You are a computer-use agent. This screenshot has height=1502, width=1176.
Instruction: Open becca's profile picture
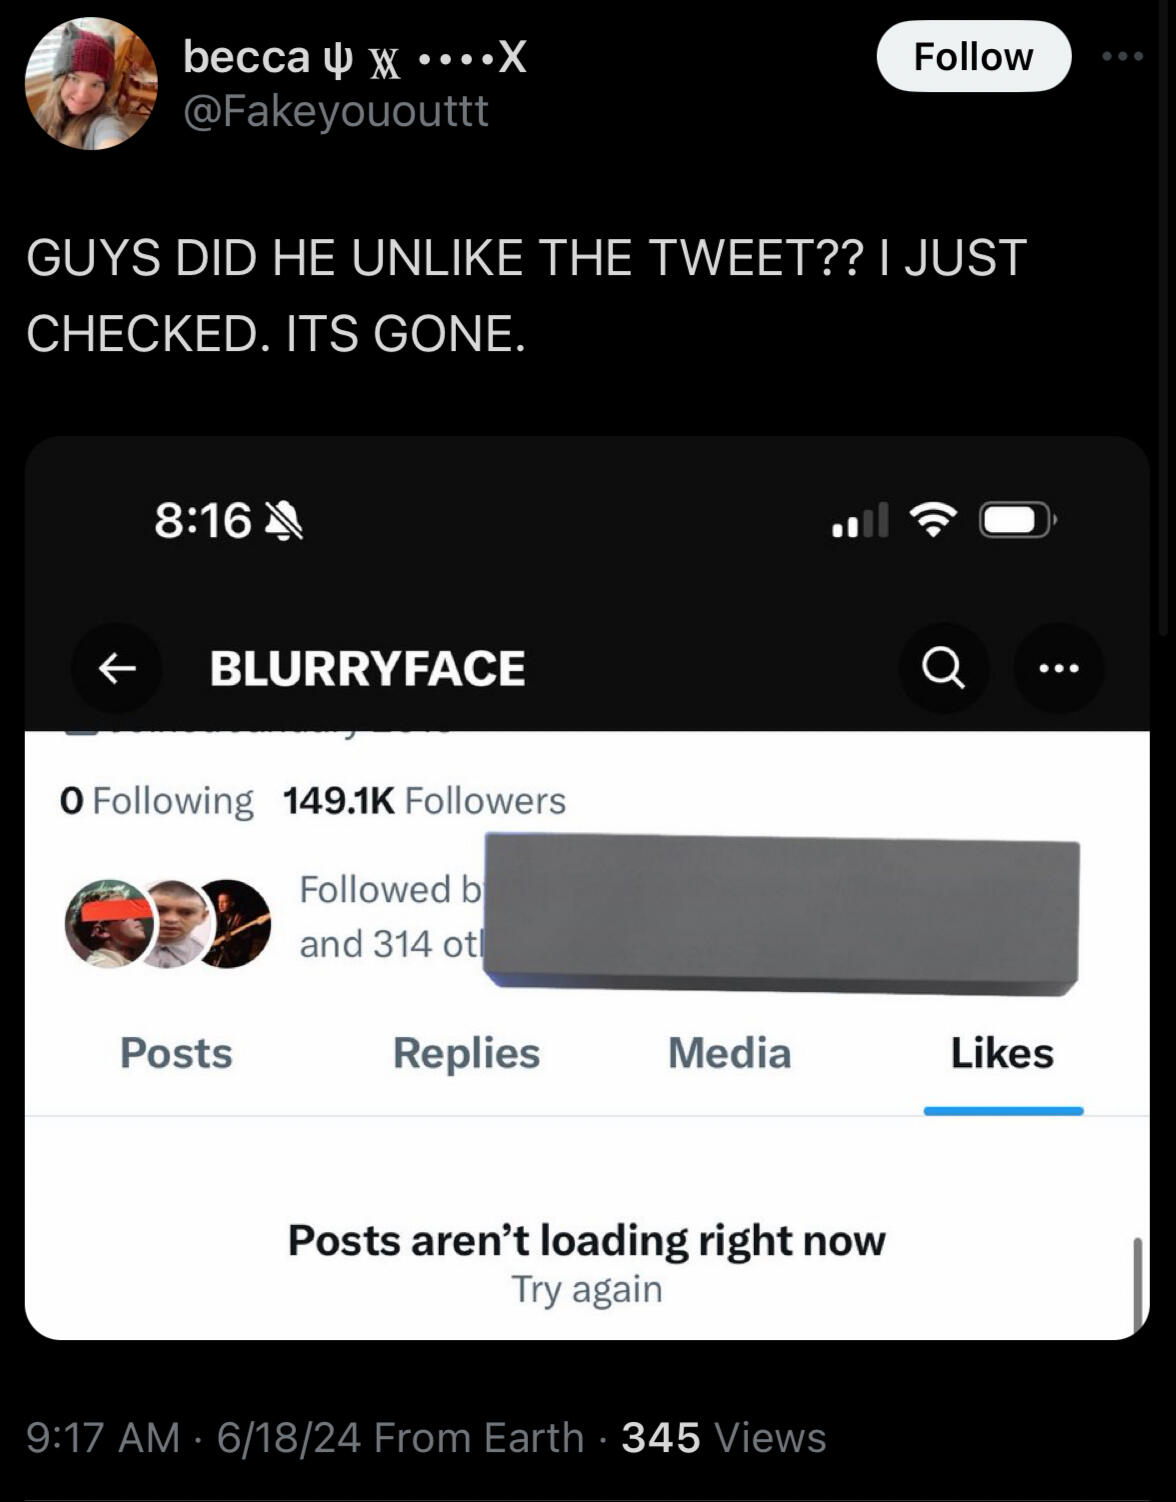(x=91, y=84)
